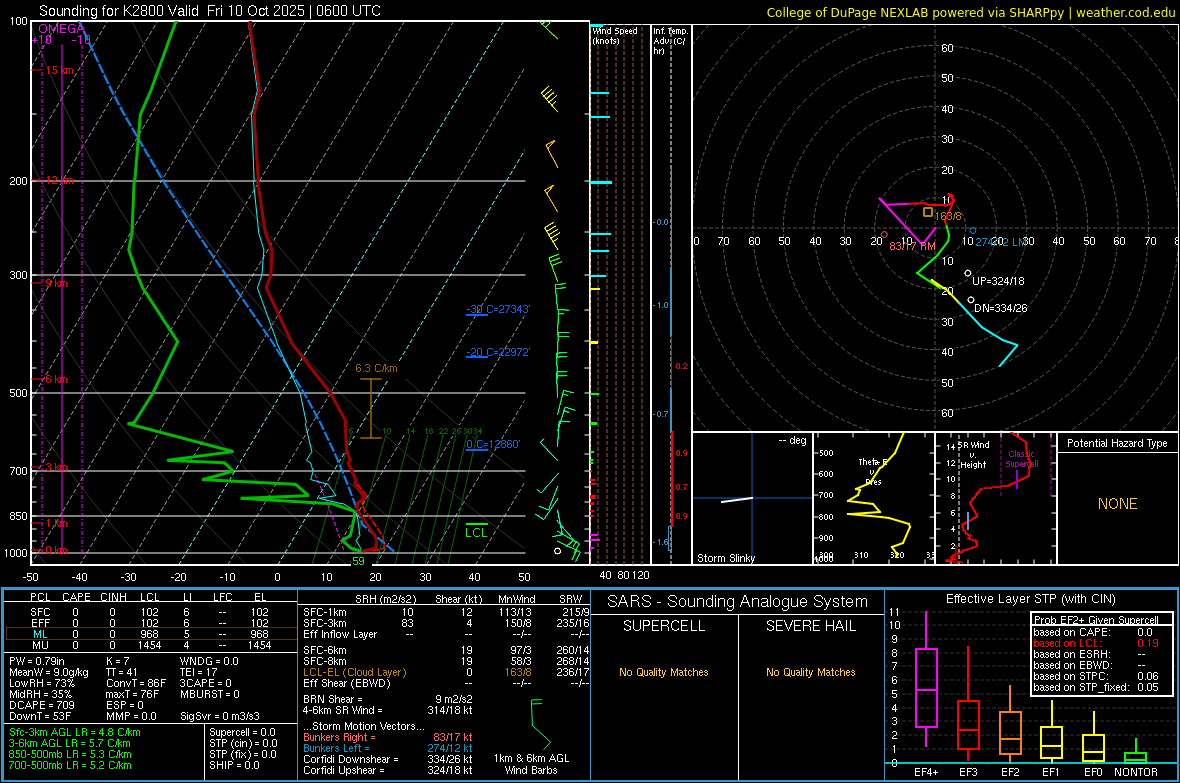Click the 0 C=12860' freezing level label

click(x=493, y=444)
